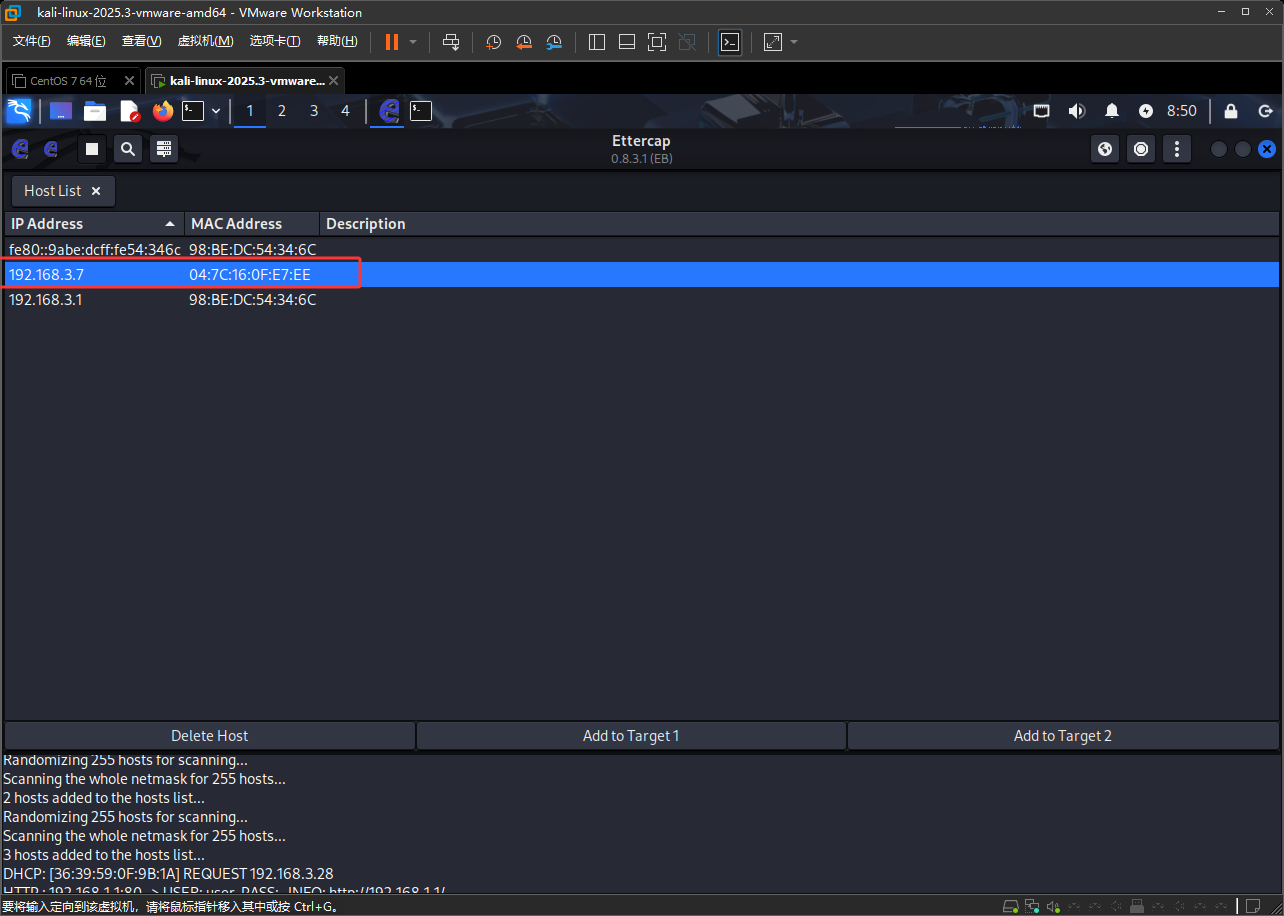Switch to workspace 2
The image size is (1284, 916).
pyautogui.click(x=282, y=111)
